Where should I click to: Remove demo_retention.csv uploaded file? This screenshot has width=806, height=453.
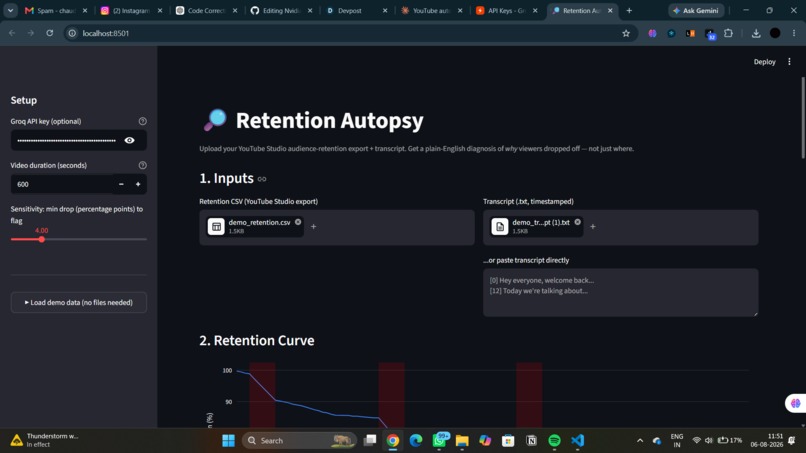click(298, 222)
